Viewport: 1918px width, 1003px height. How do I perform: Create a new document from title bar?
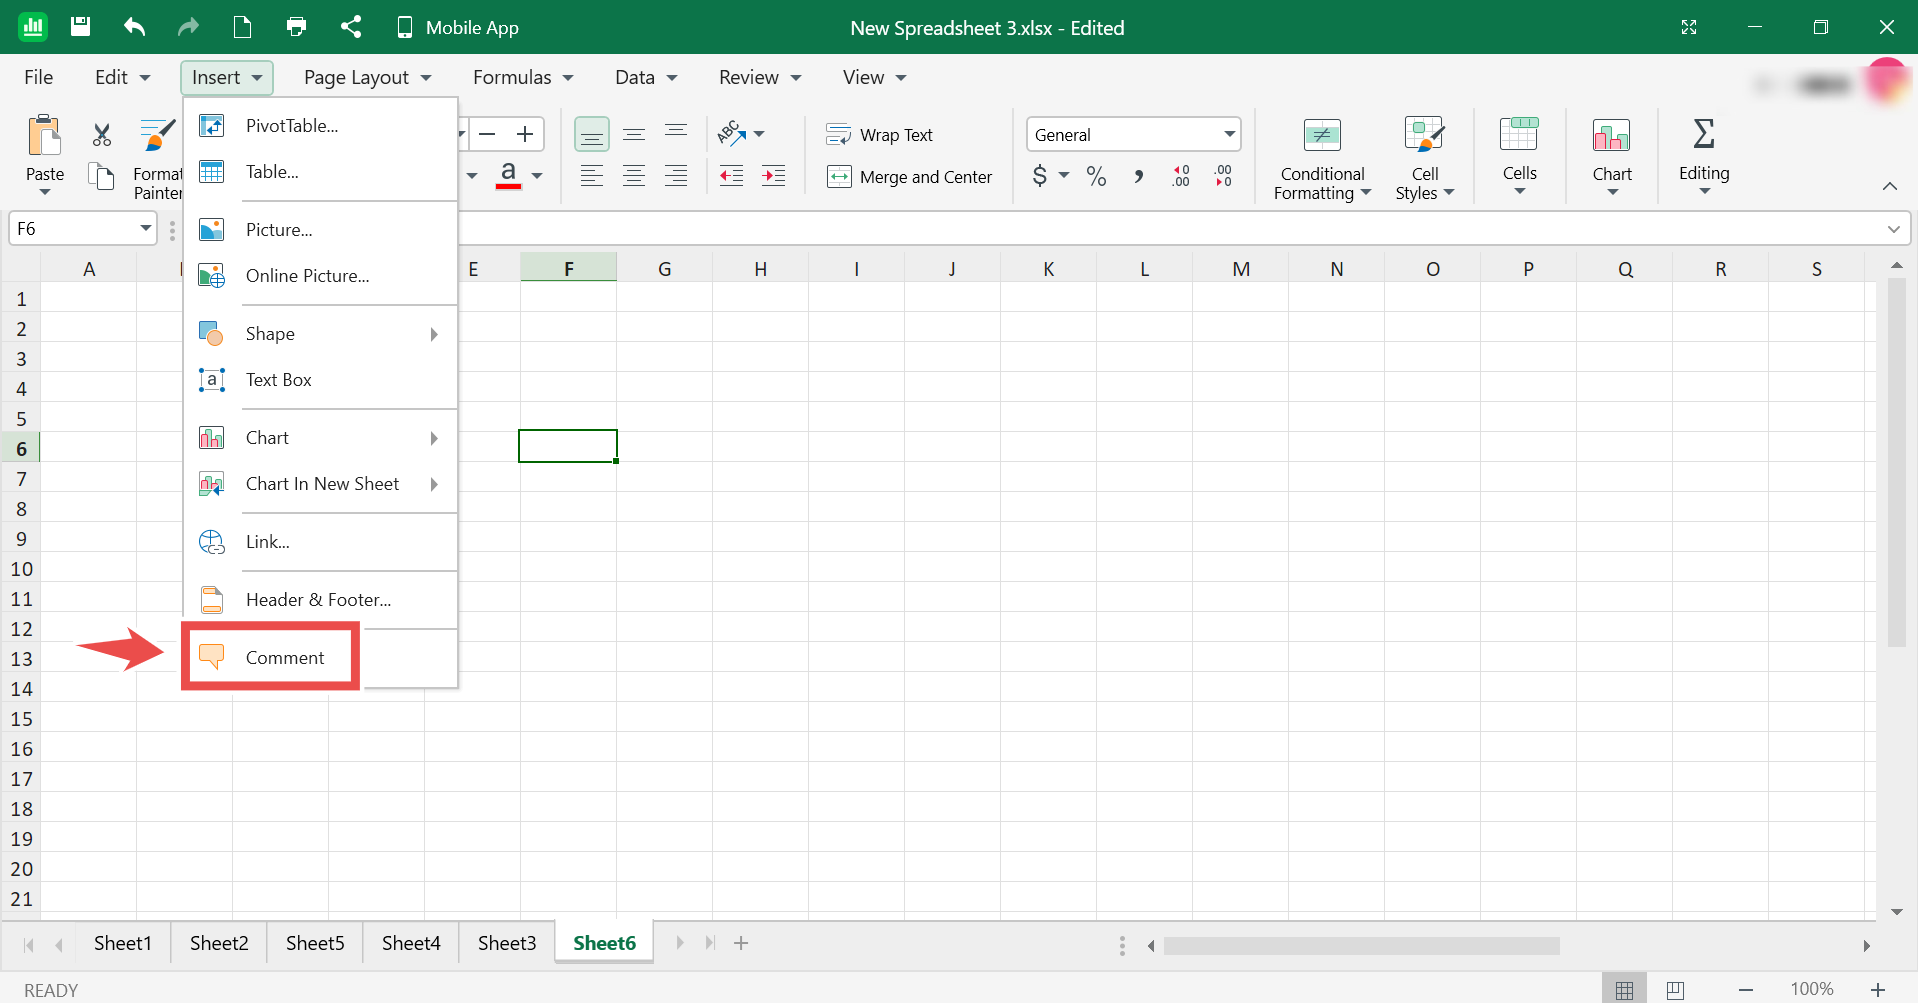tap(242, 27)
